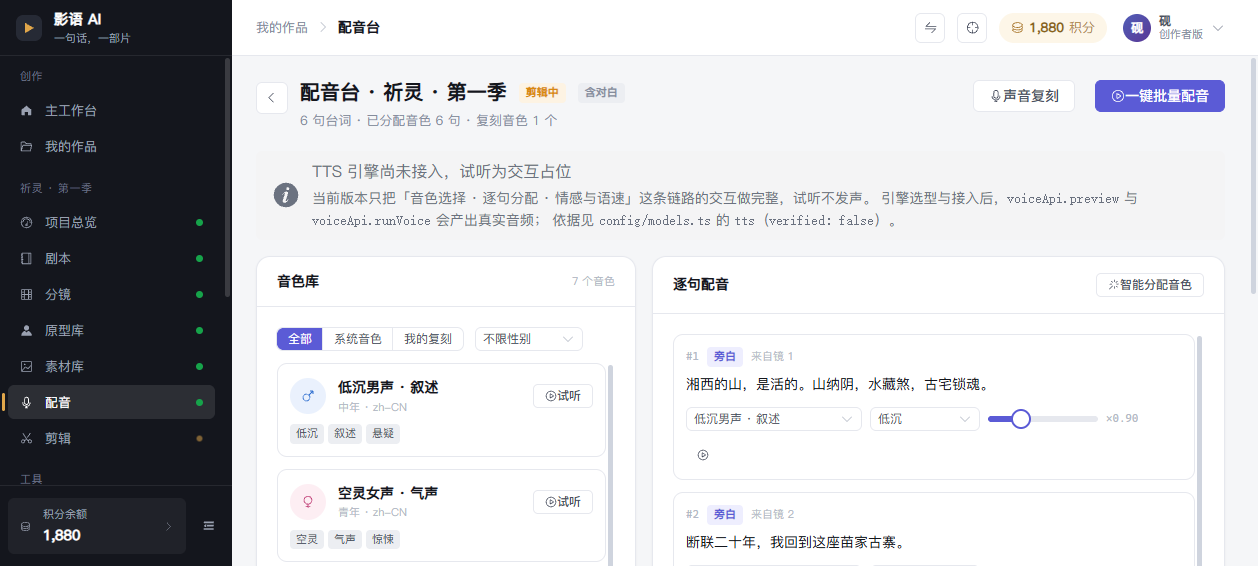1258x566 pixels.
Task: Expand the user account dropdown chevron
Action: tap(1217, 28)
